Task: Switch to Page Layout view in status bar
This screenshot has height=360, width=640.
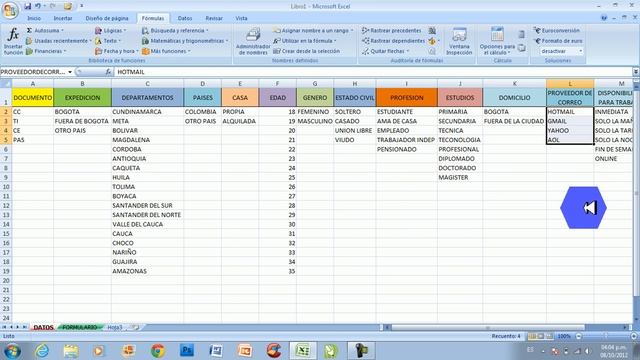Action: click(x=541, y=336)
